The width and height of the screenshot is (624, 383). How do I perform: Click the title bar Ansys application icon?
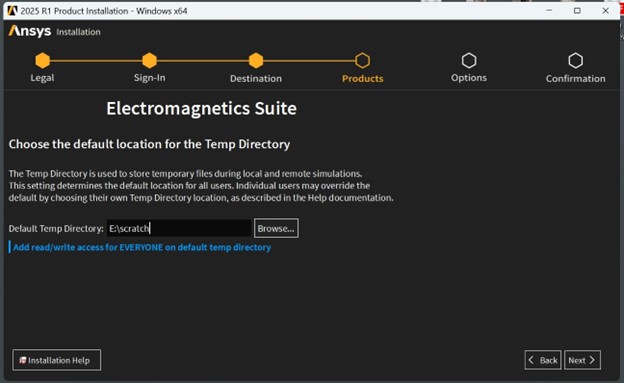[12, 11]
